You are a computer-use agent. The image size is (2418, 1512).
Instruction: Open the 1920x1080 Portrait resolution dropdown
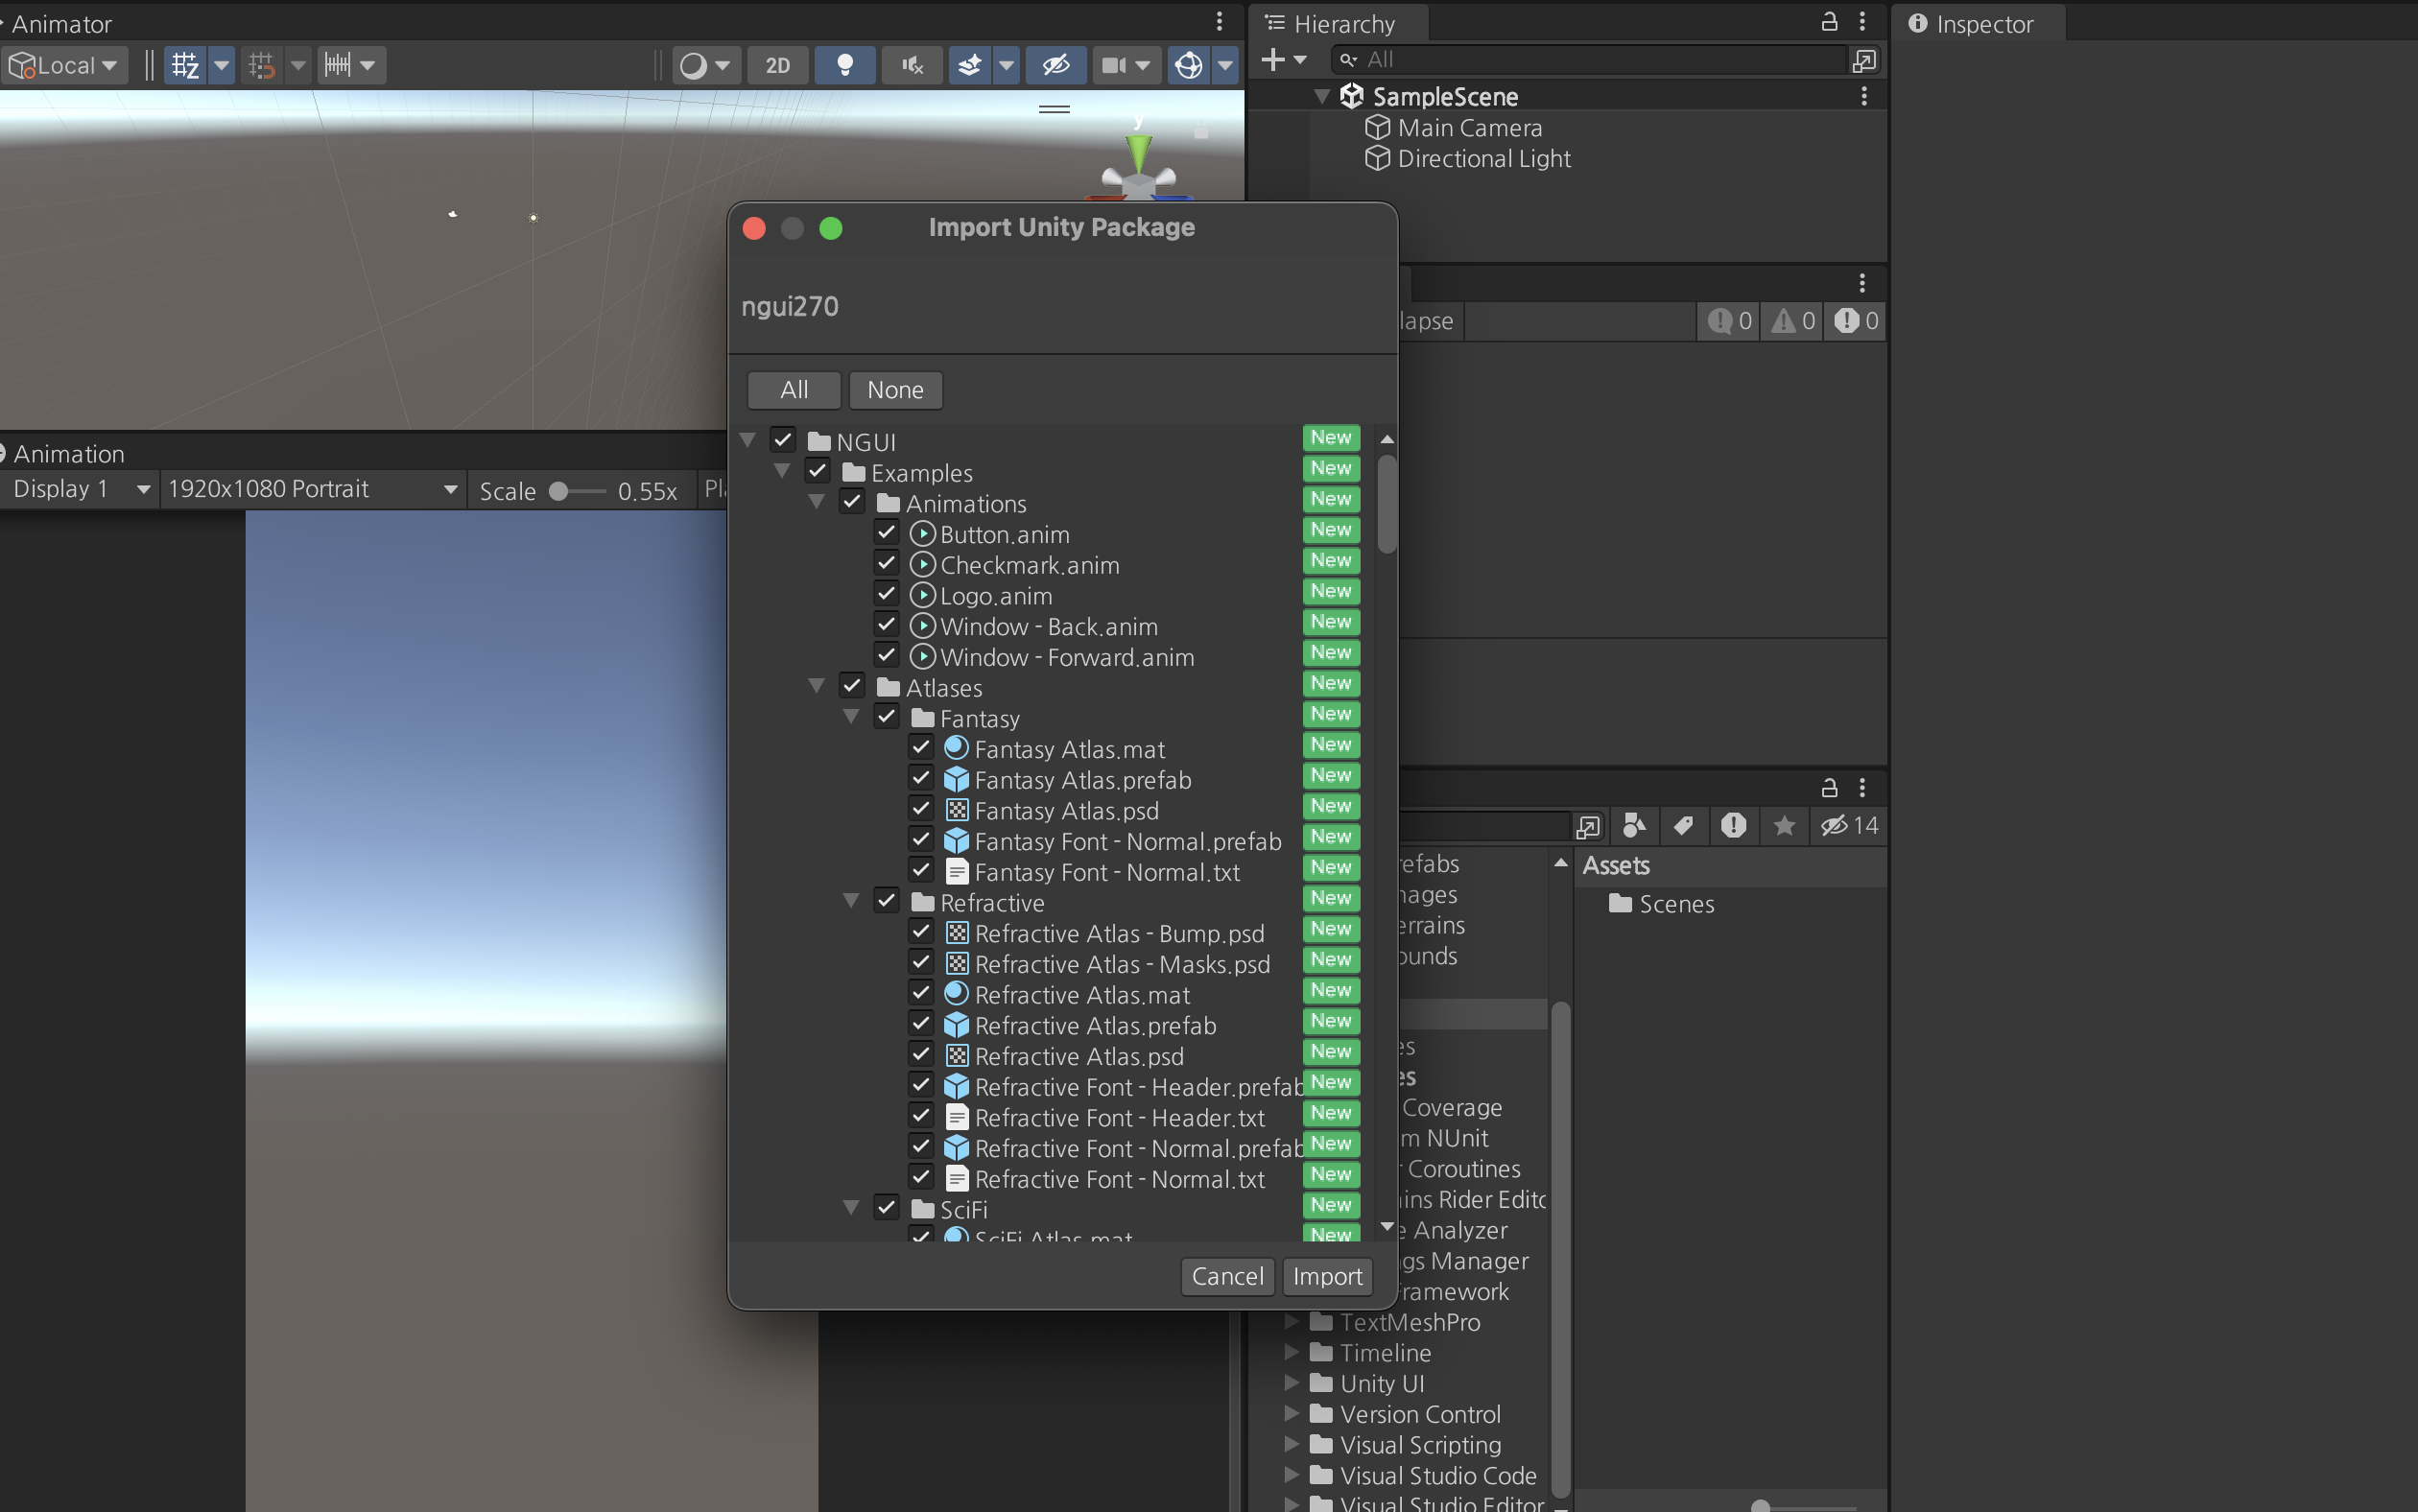coord(311,489)
